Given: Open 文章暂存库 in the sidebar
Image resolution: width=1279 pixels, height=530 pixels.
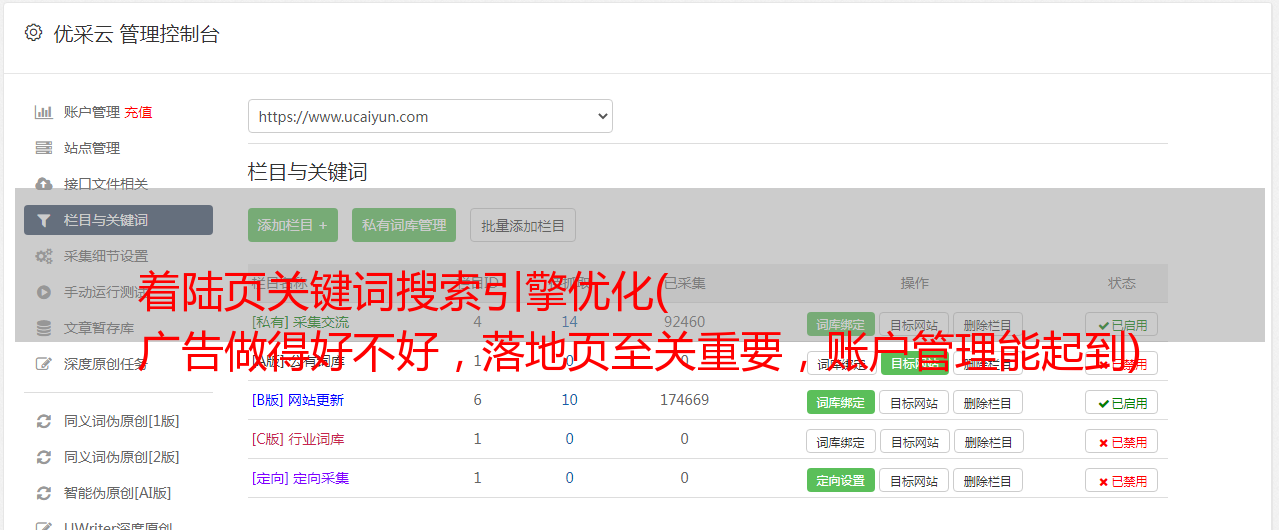Looking at the screenshot, I should coord(99,328).
